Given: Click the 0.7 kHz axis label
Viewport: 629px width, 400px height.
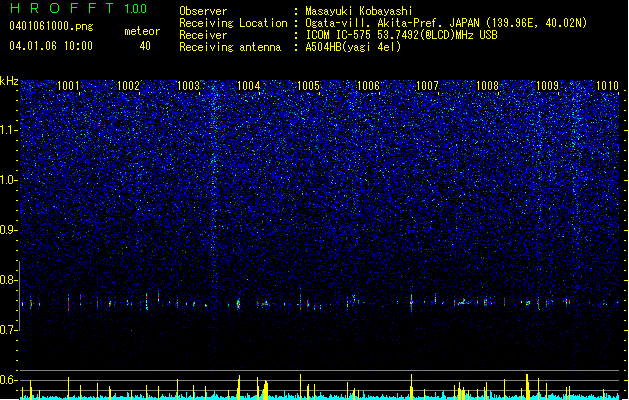Looking at the screenshot, I should coord(8,330).
